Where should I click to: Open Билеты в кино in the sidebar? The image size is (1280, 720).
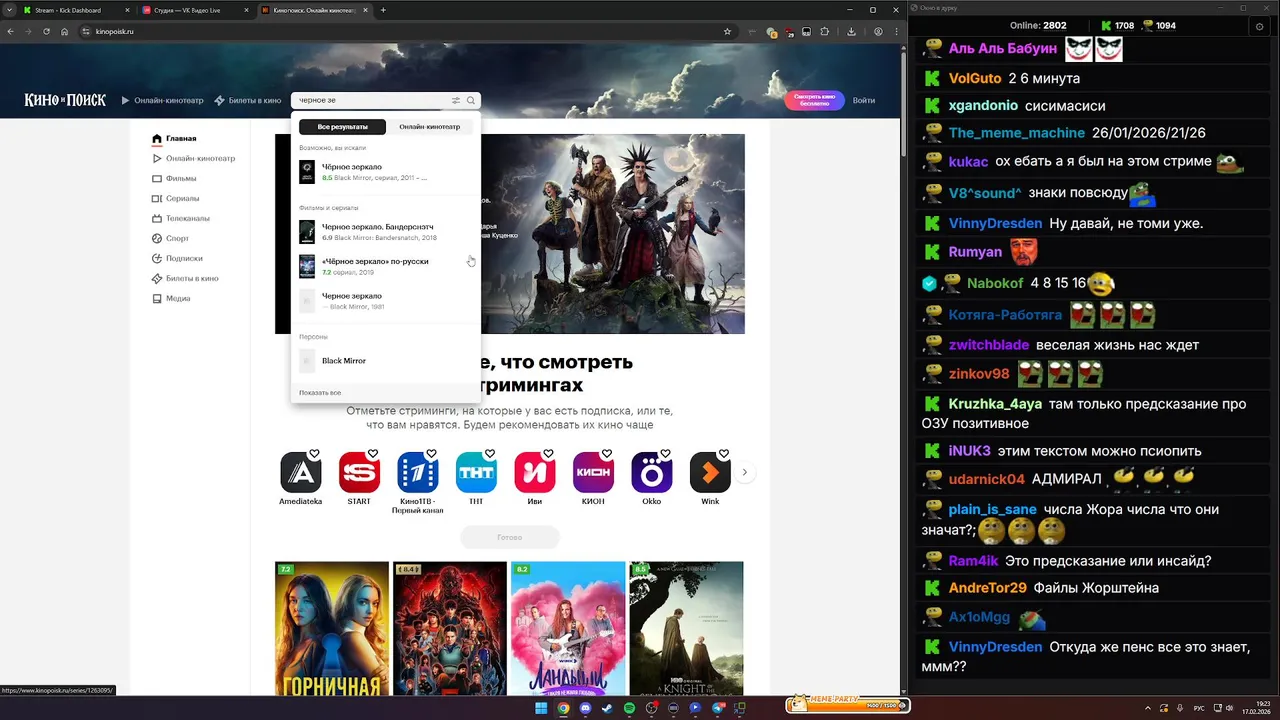pyautogui.click(x=185, y=278)
